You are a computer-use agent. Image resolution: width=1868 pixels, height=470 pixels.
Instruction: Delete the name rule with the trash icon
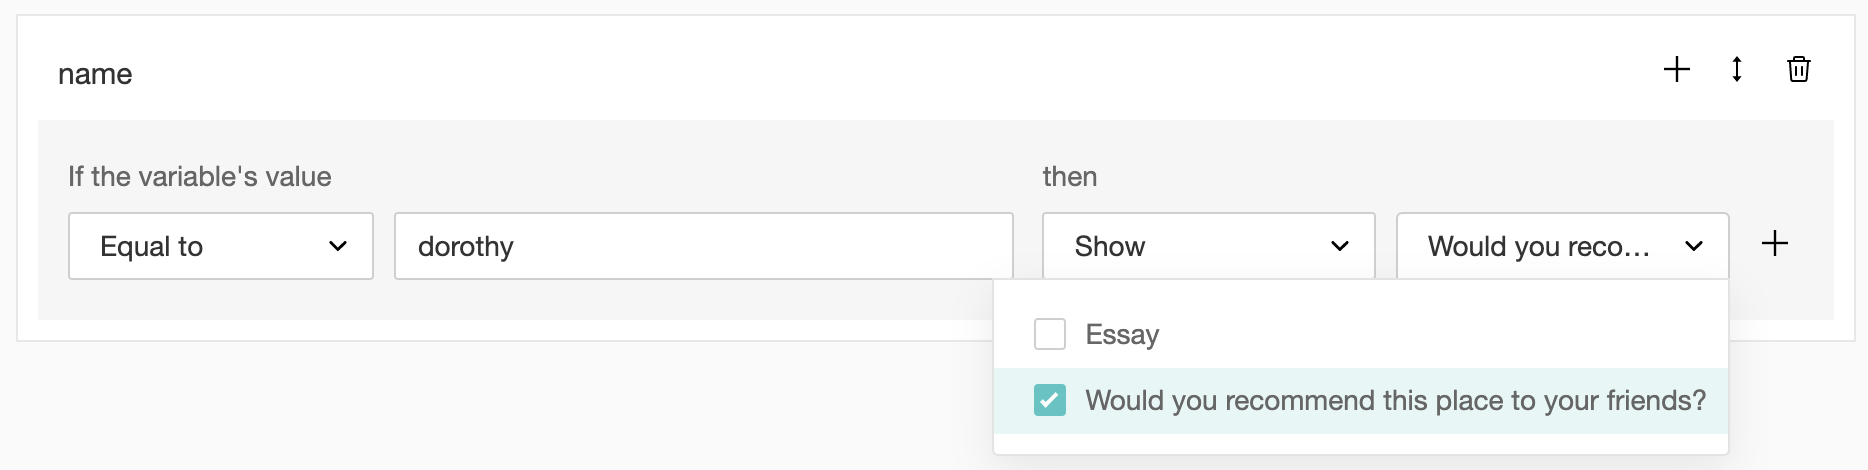pyautogui.click(x=1798, y=69)
